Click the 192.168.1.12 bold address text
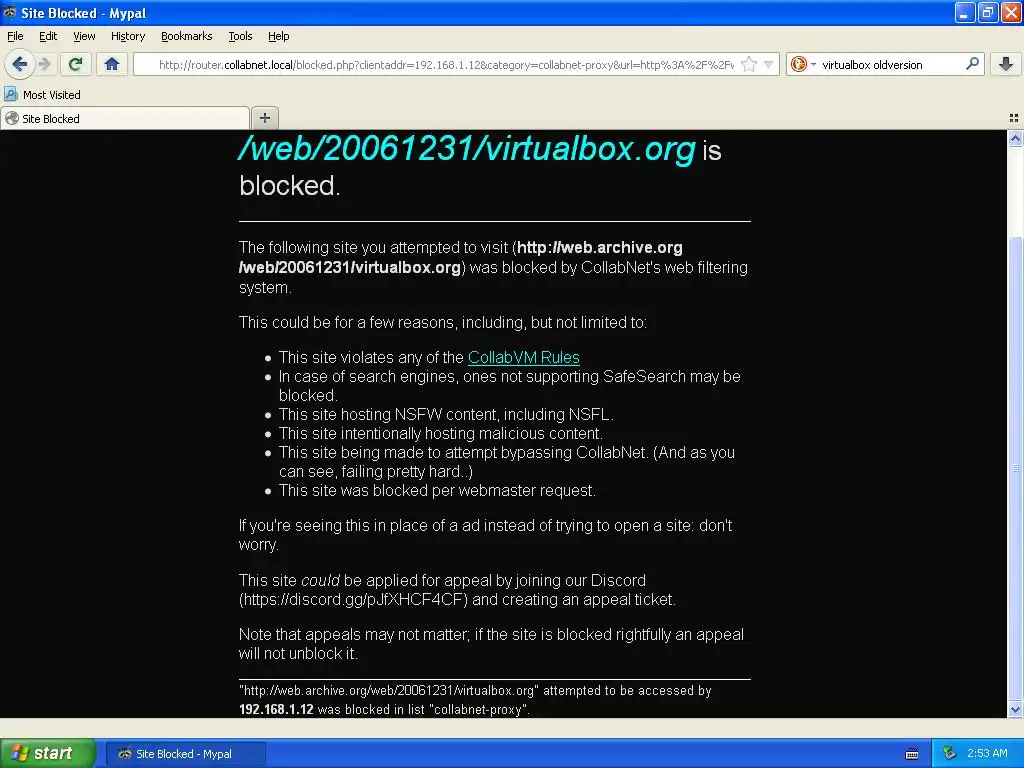 click(x=276, y=709)
